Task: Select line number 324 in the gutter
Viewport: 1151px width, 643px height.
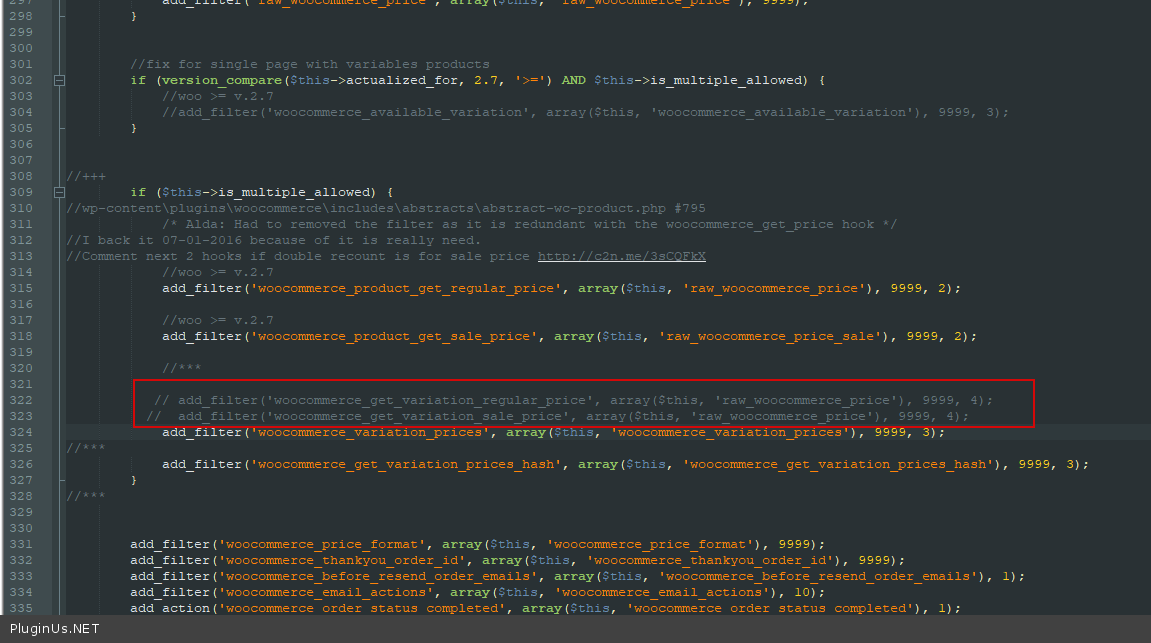Action: pos(21,432)
